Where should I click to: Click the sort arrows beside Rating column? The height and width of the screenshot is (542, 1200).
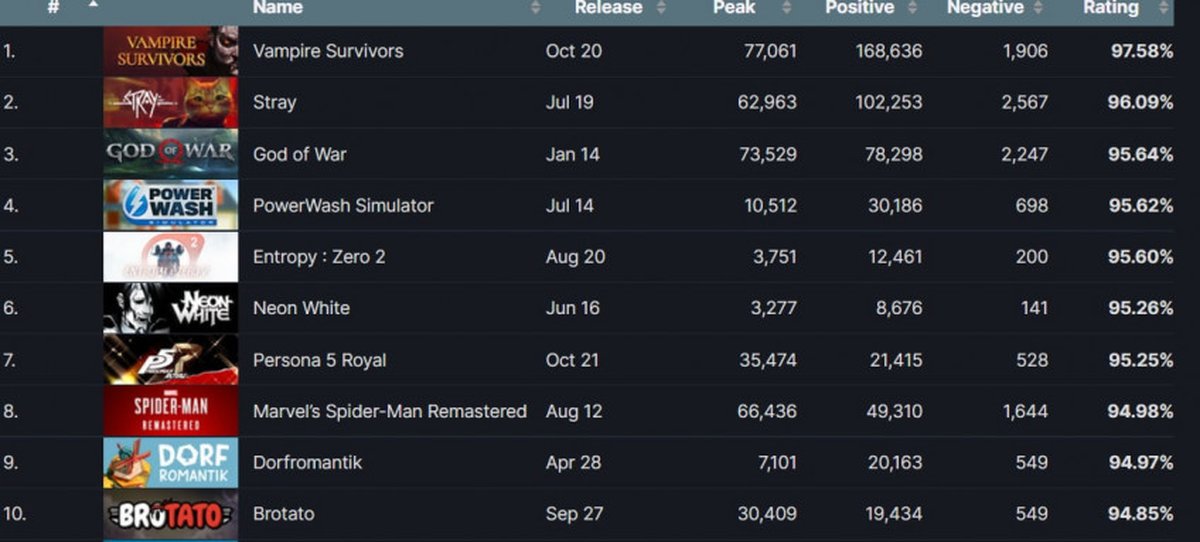point(1162,8)
